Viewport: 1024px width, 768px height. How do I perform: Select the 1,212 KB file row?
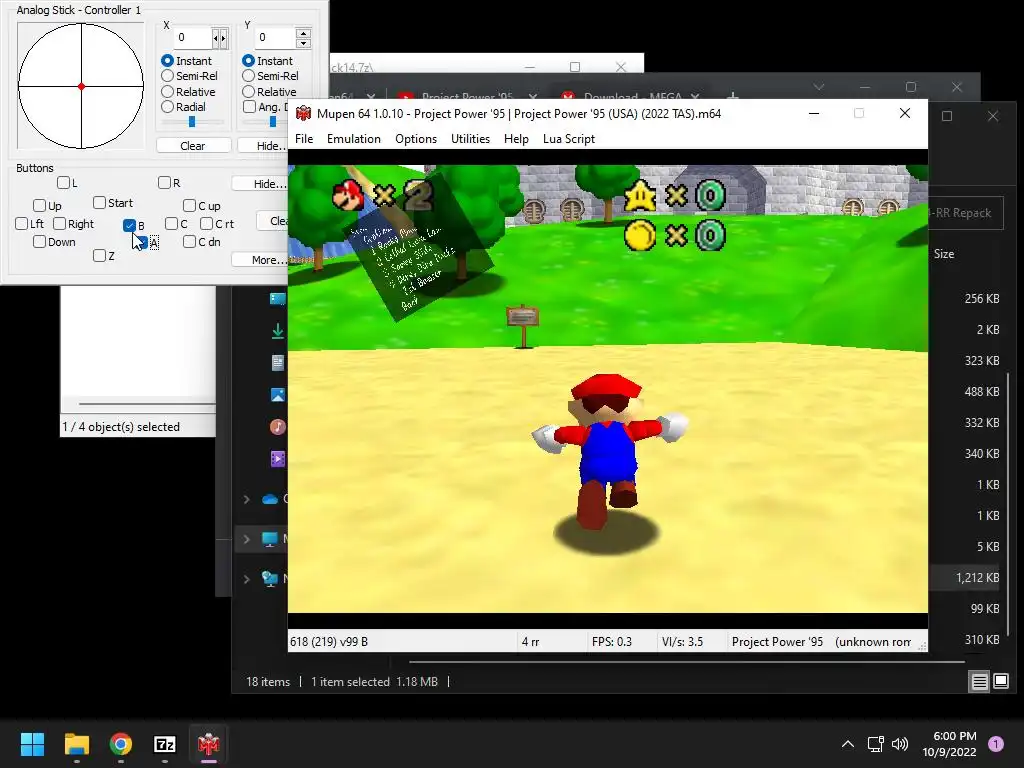tap(964, 577)
